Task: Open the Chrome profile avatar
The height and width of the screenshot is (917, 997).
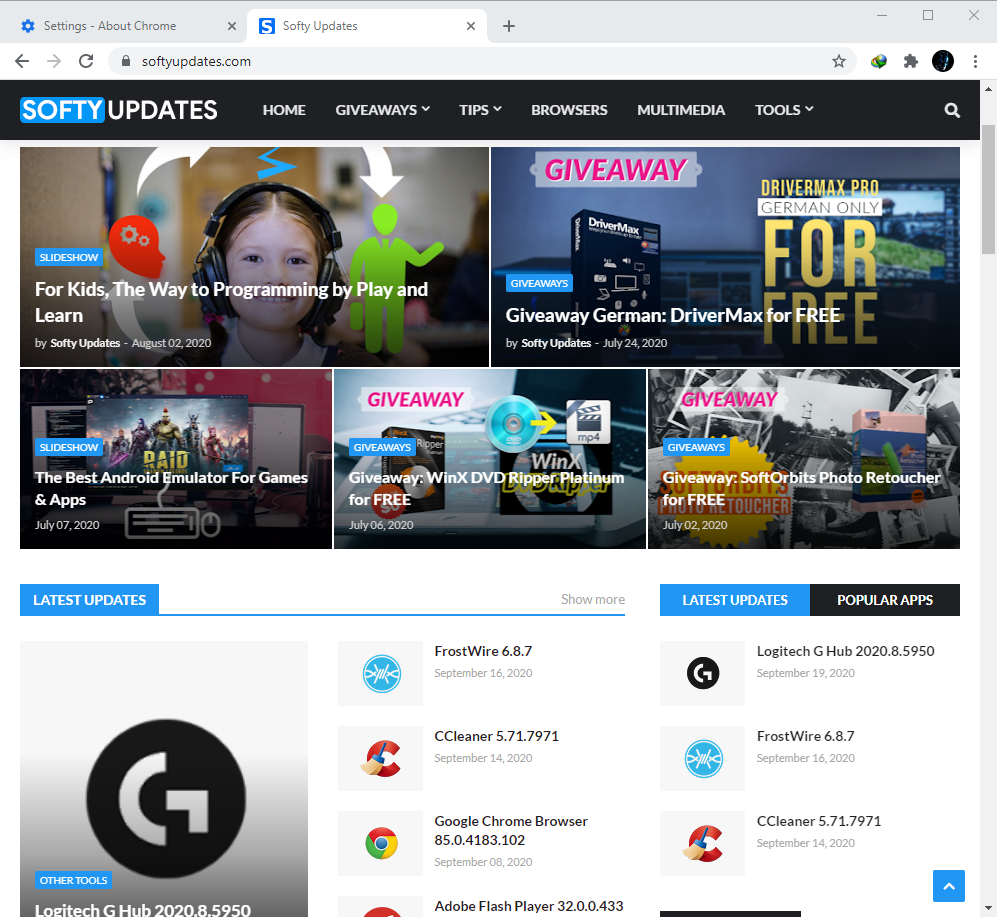Action: (x=942, y=61)
